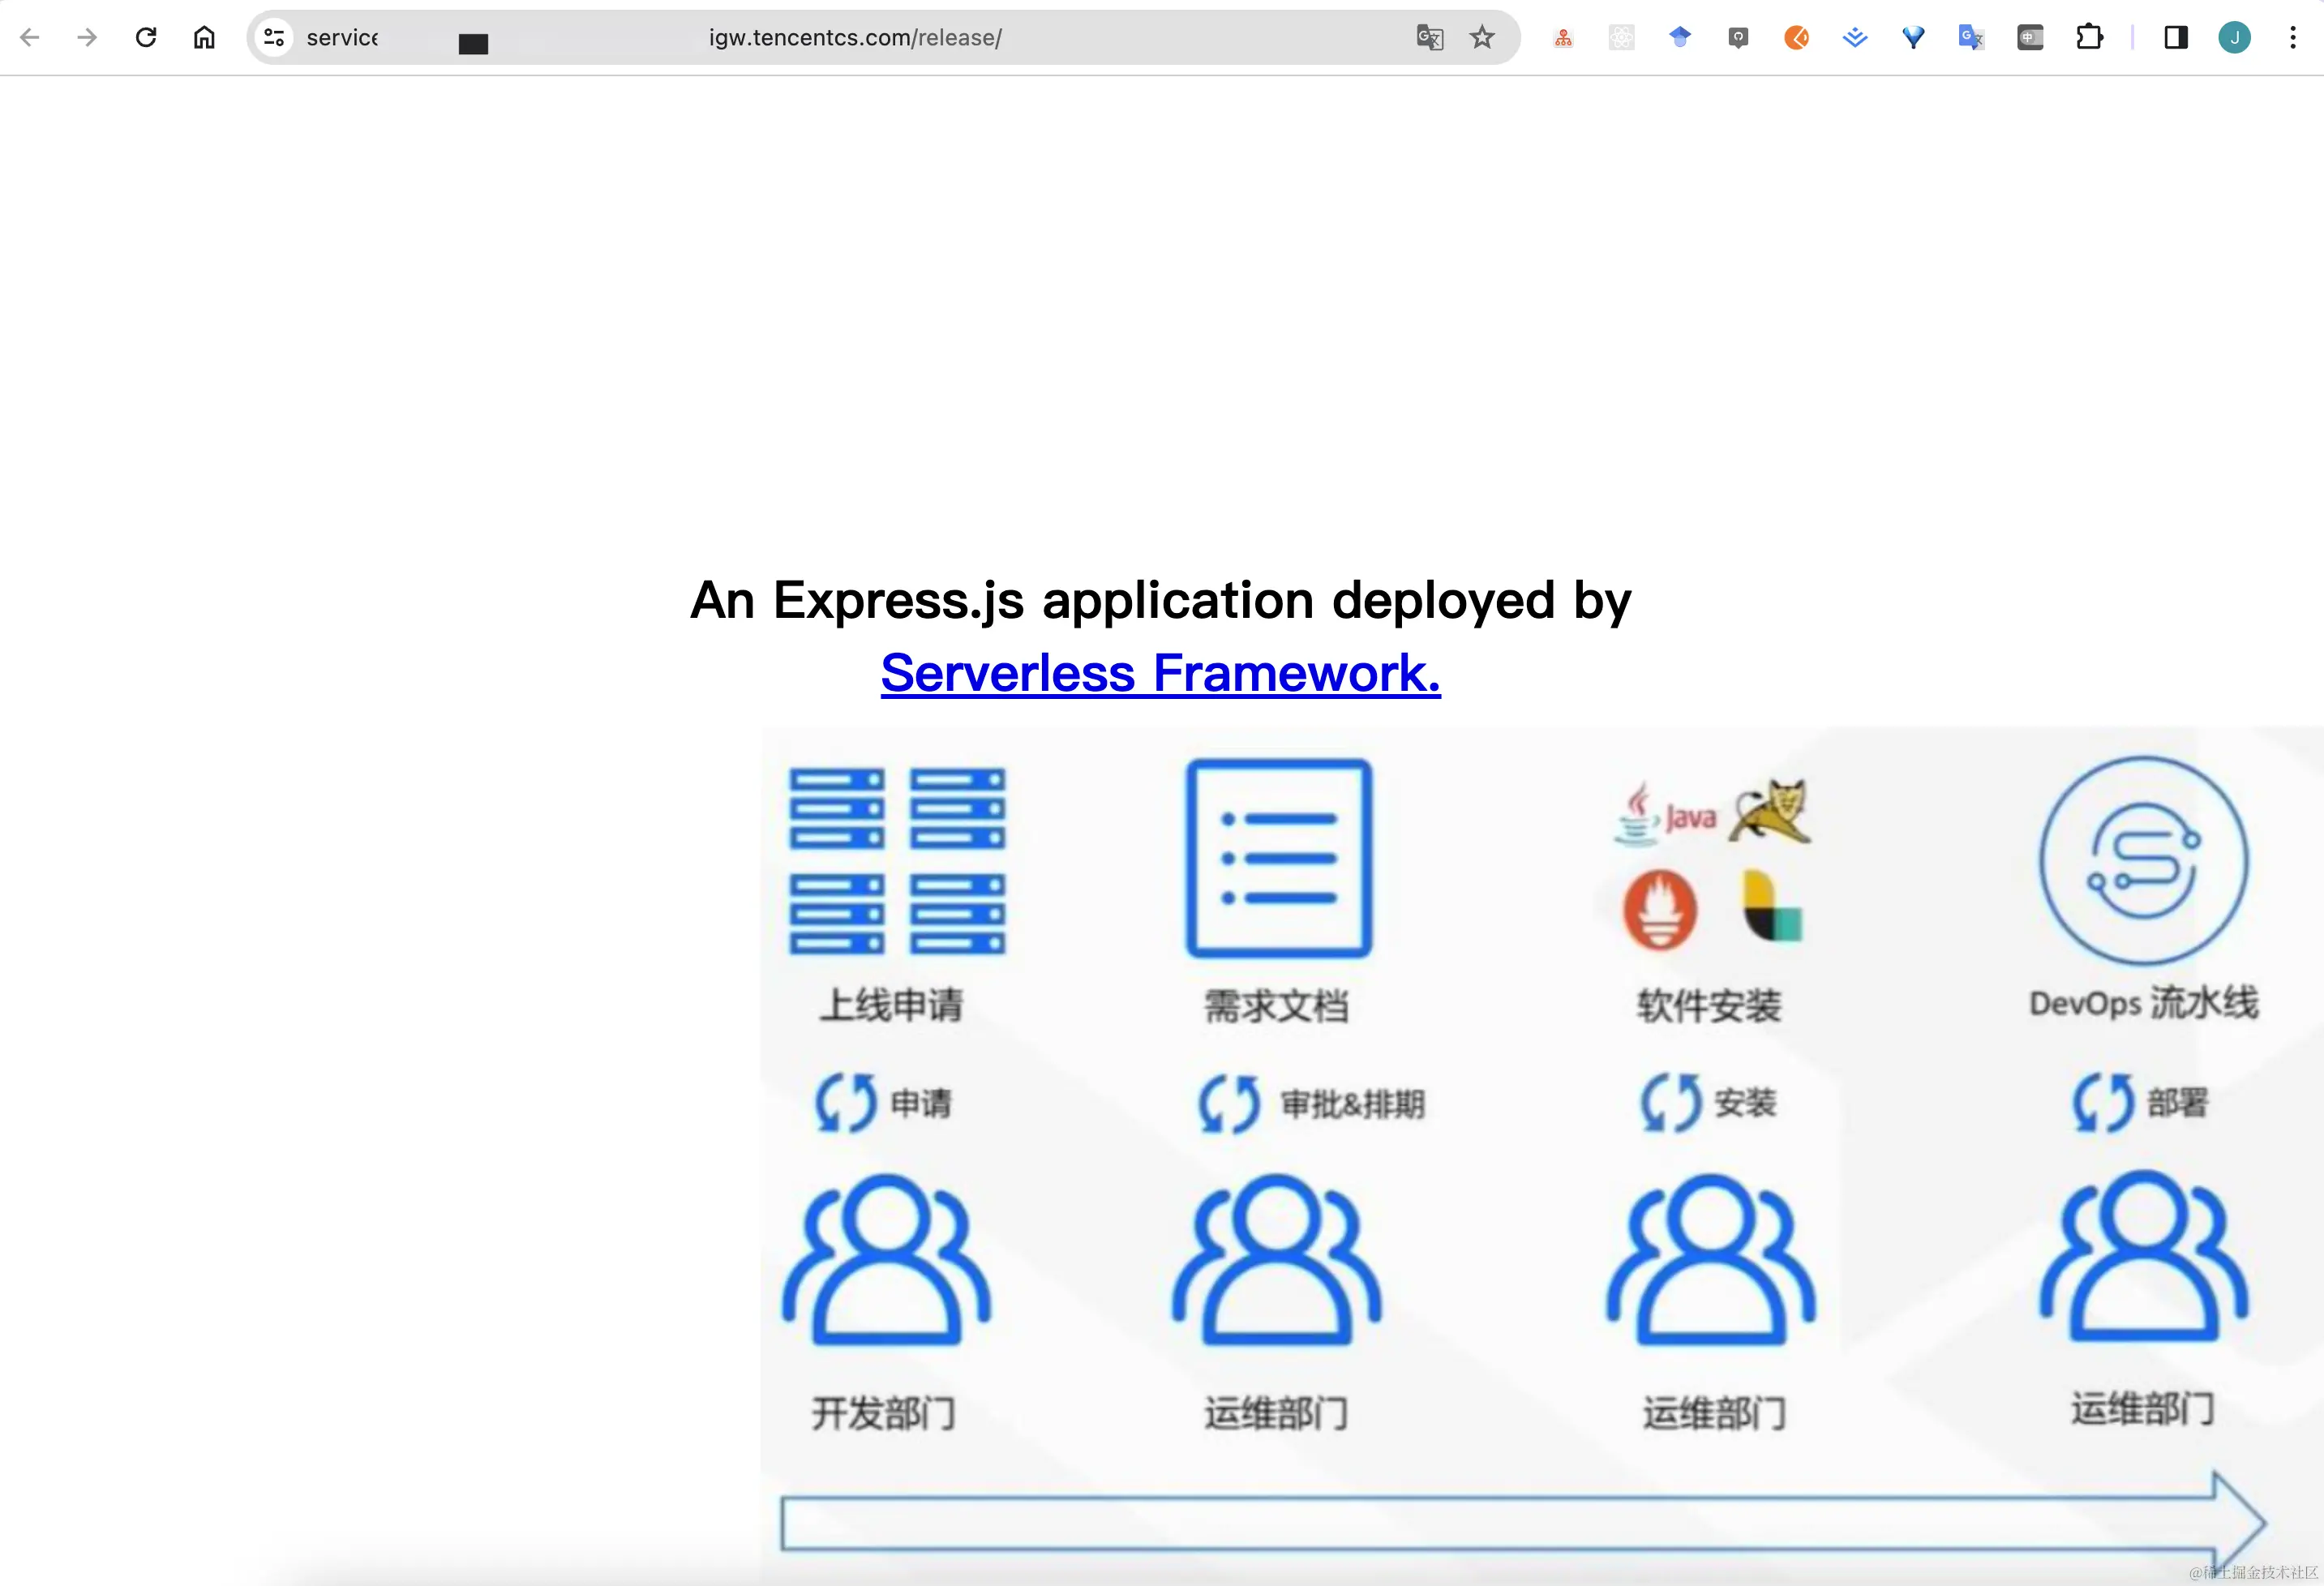Open the React Developer Tools extension
The width and height of the screenshot is (2324, 1586).
point(1621,38)
